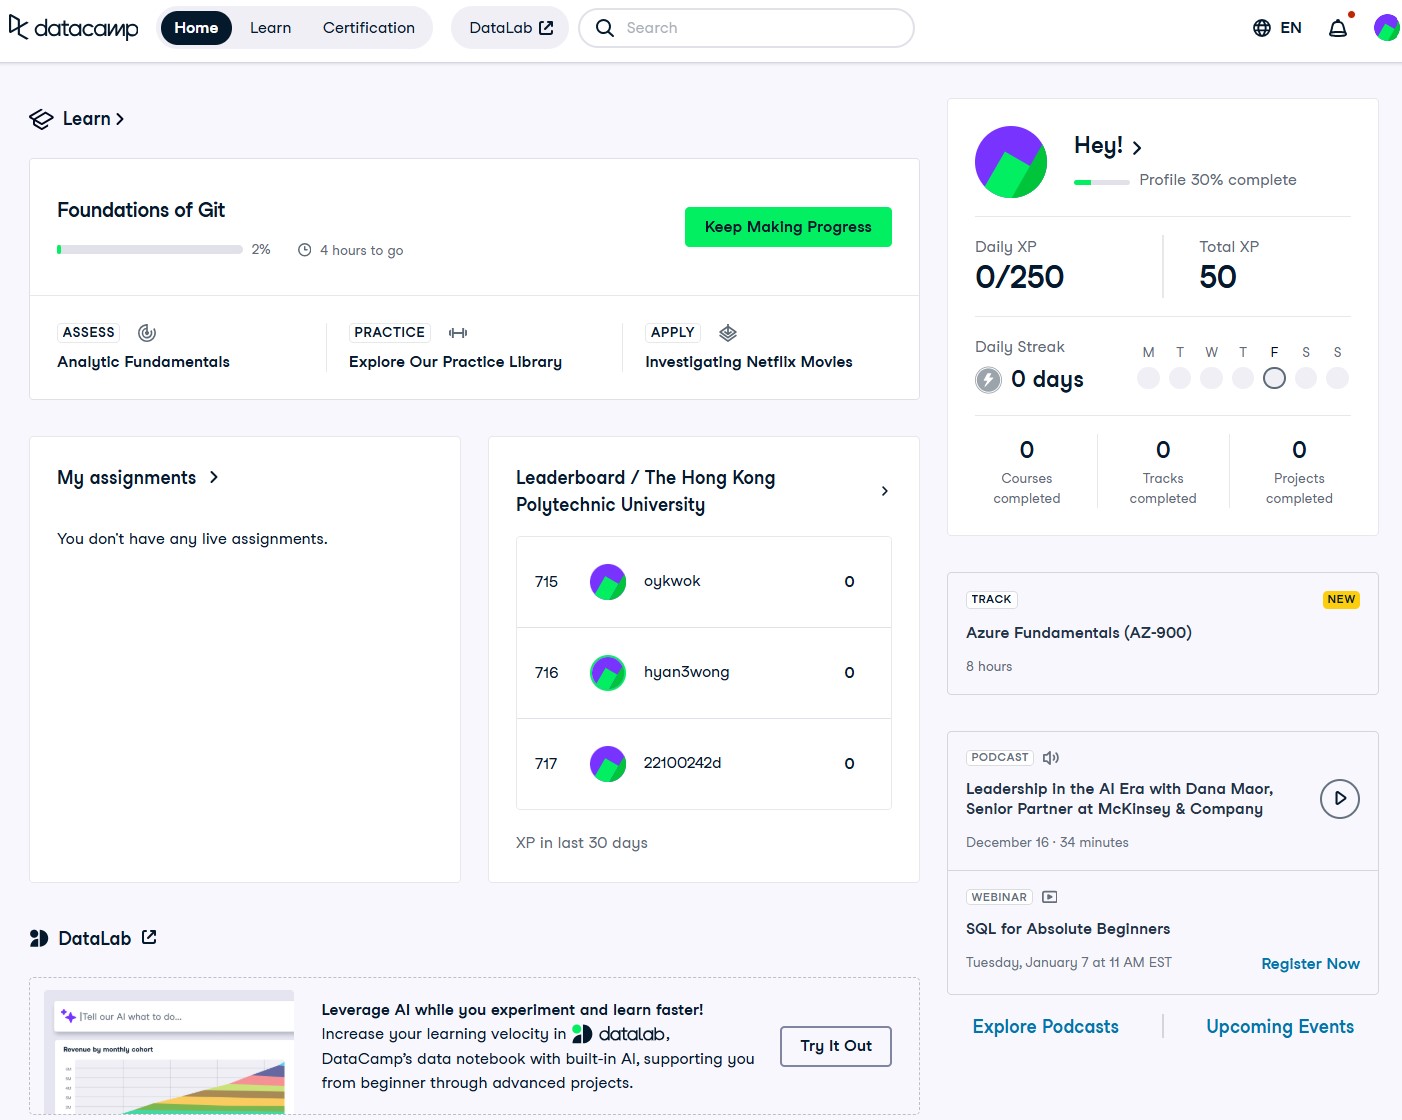
Task: Click the podcast speaker icon
Action: click(1051, 758)
